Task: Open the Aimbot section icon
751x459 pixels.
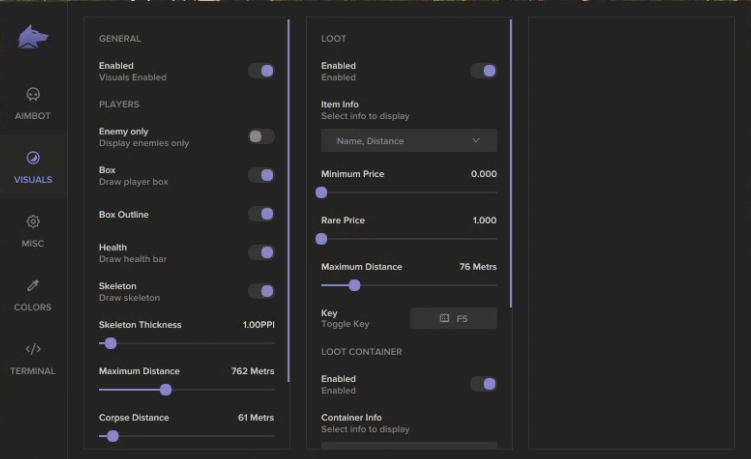Action: pyautogui.click(x=33, y=94)
